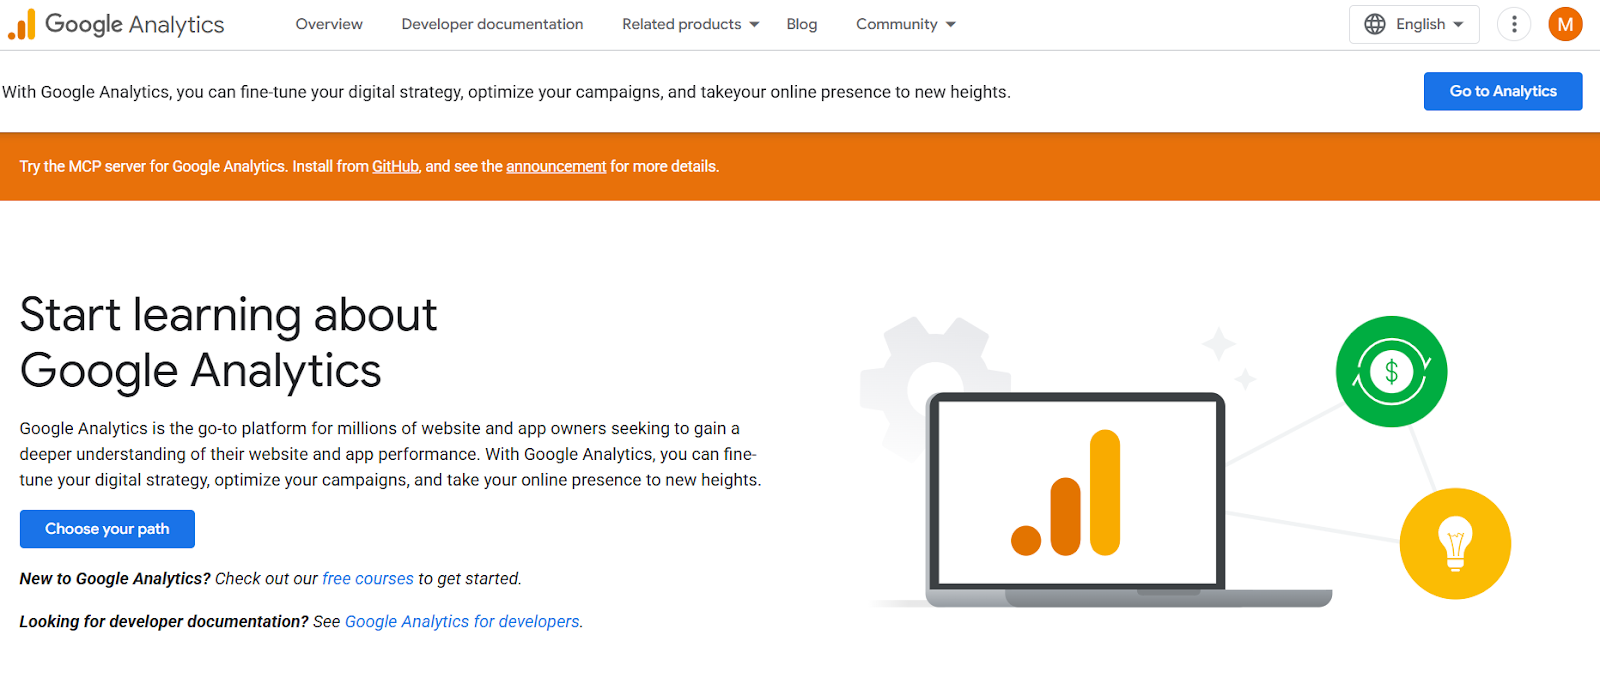The image size is (1600, 684).
Task: Follow the GitHub link in orange banner
Action: (395, 167)
